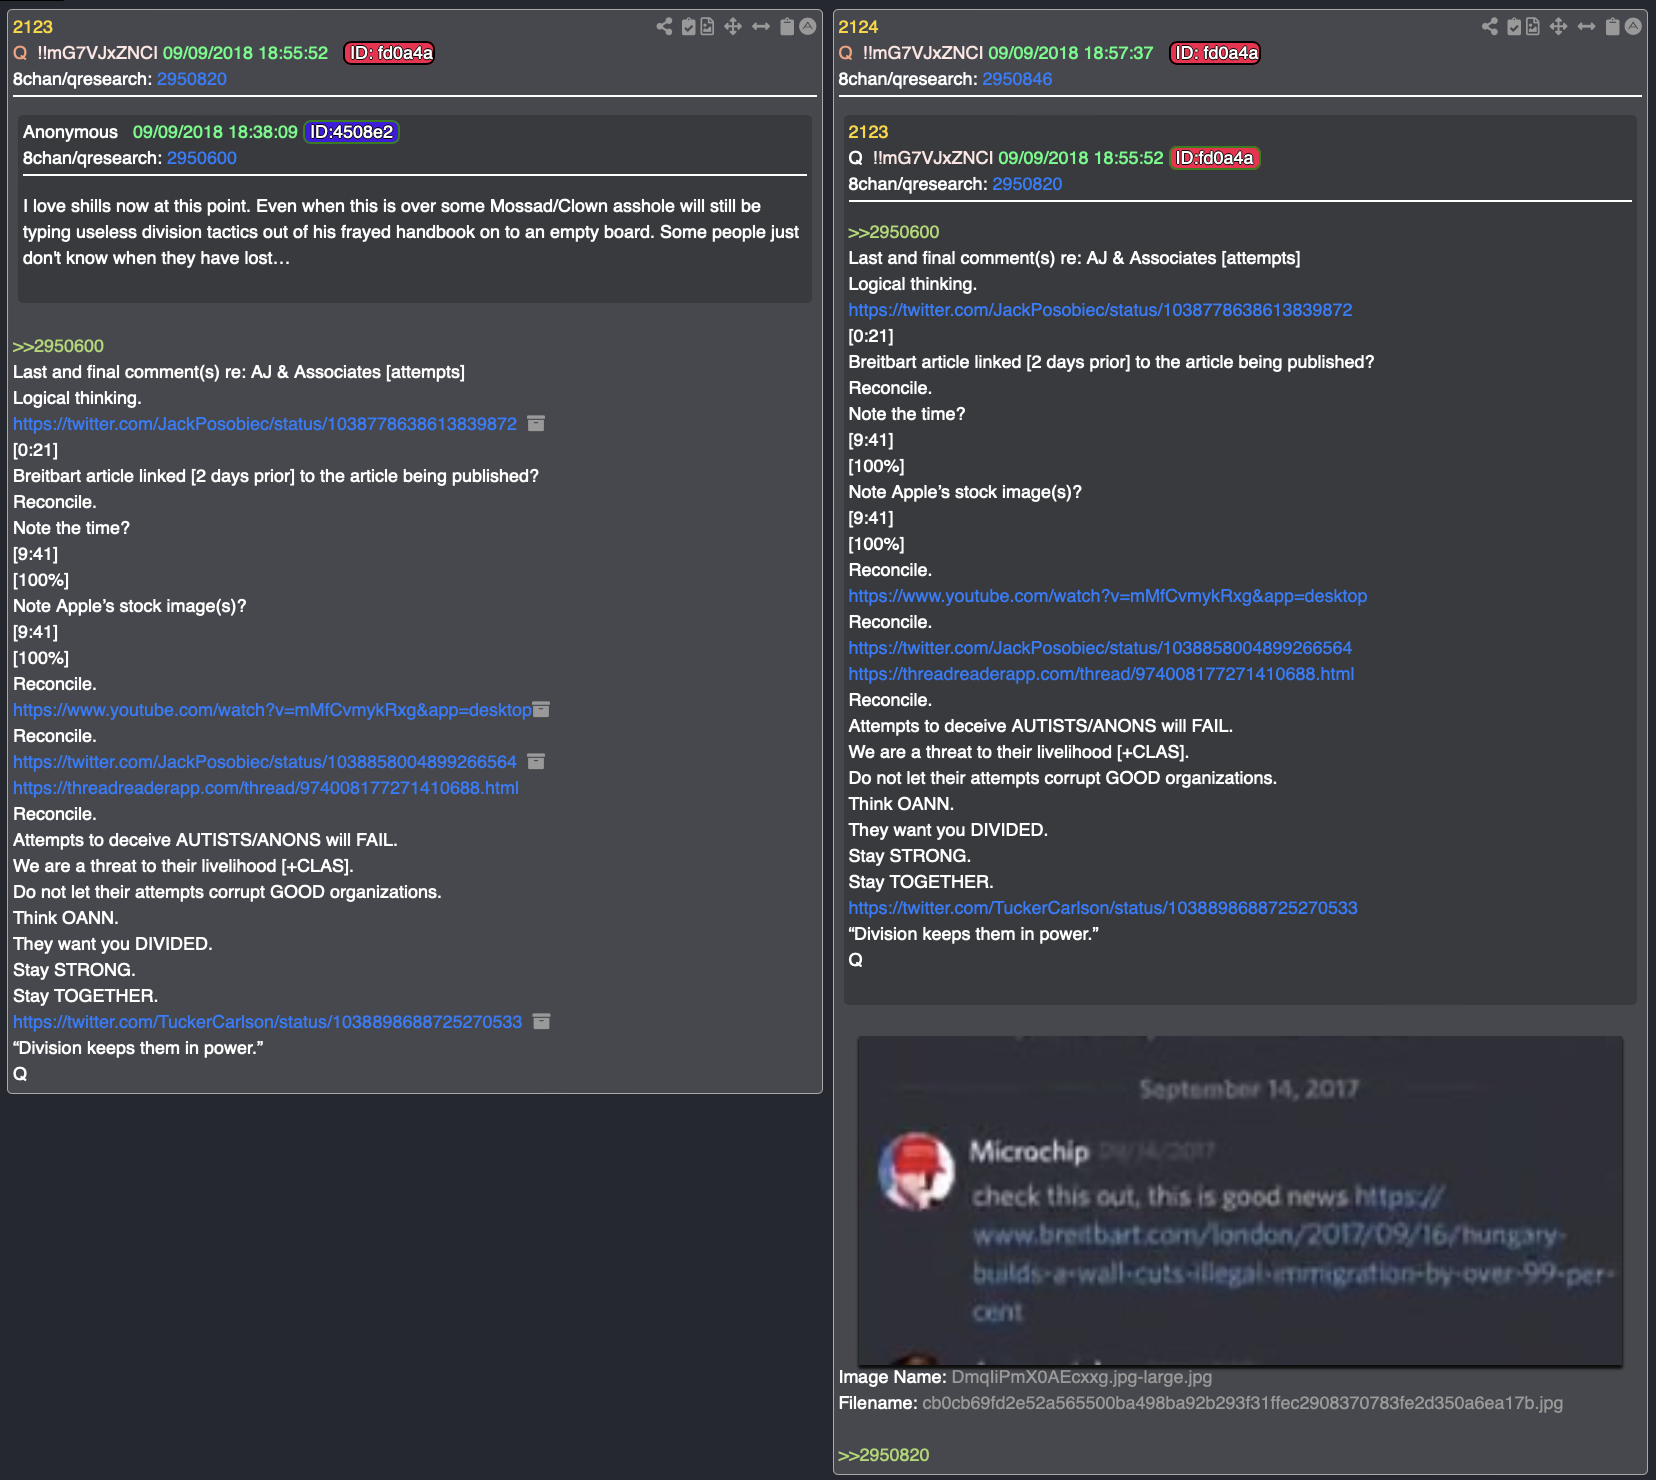1656x1480 pixels.
Task: Open the TuckerCarlson status link in post 2124
Action: pyautogui.click(x=1103, y=908)
